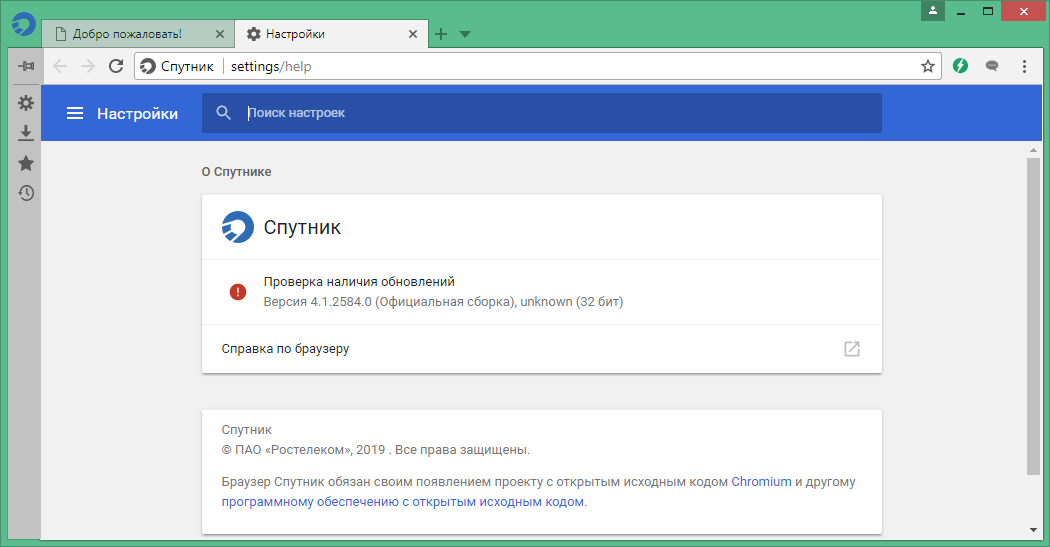Bookmark this page with the star
The width and height of the screenshot is (1050, 547).
pos(927,66)
